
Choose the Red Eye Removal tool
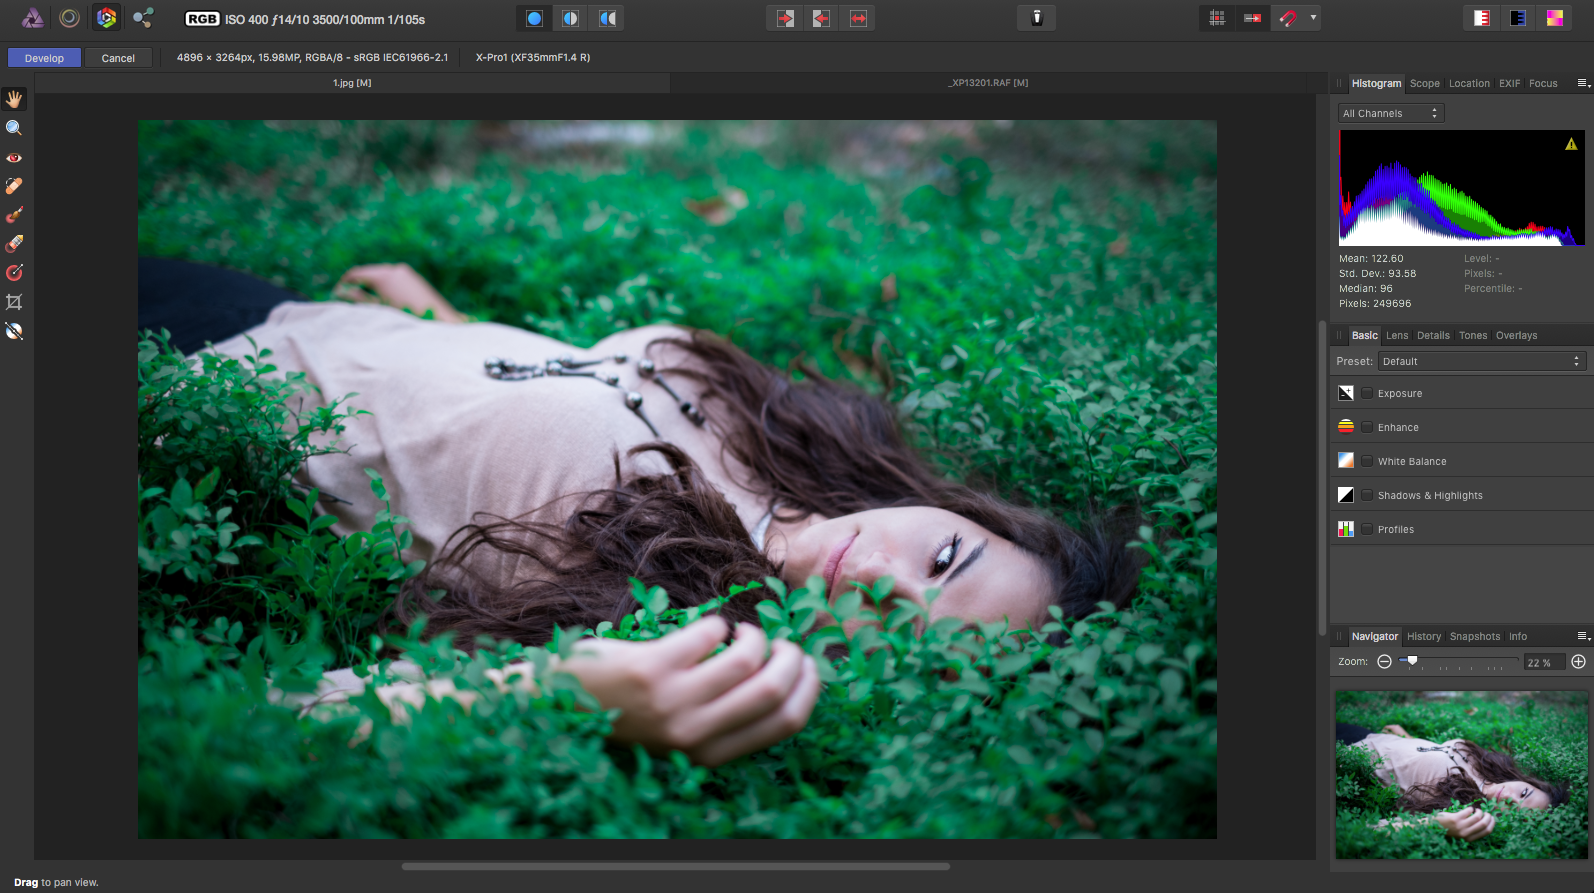point(14,157)
